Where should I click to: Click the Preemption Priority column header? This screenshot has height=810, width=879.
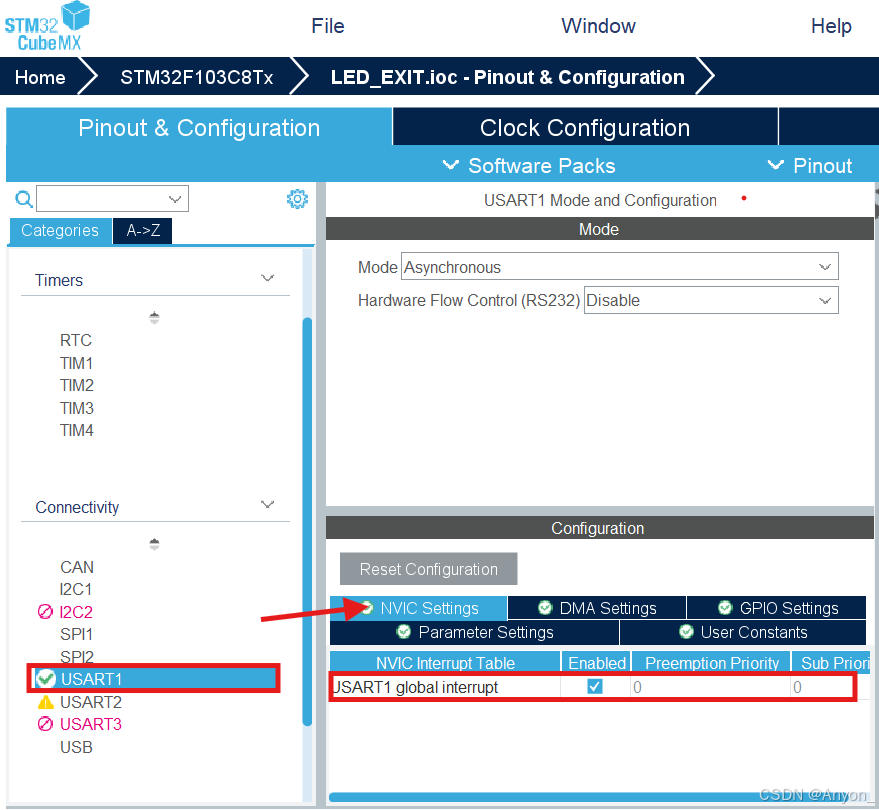point(711,663)
